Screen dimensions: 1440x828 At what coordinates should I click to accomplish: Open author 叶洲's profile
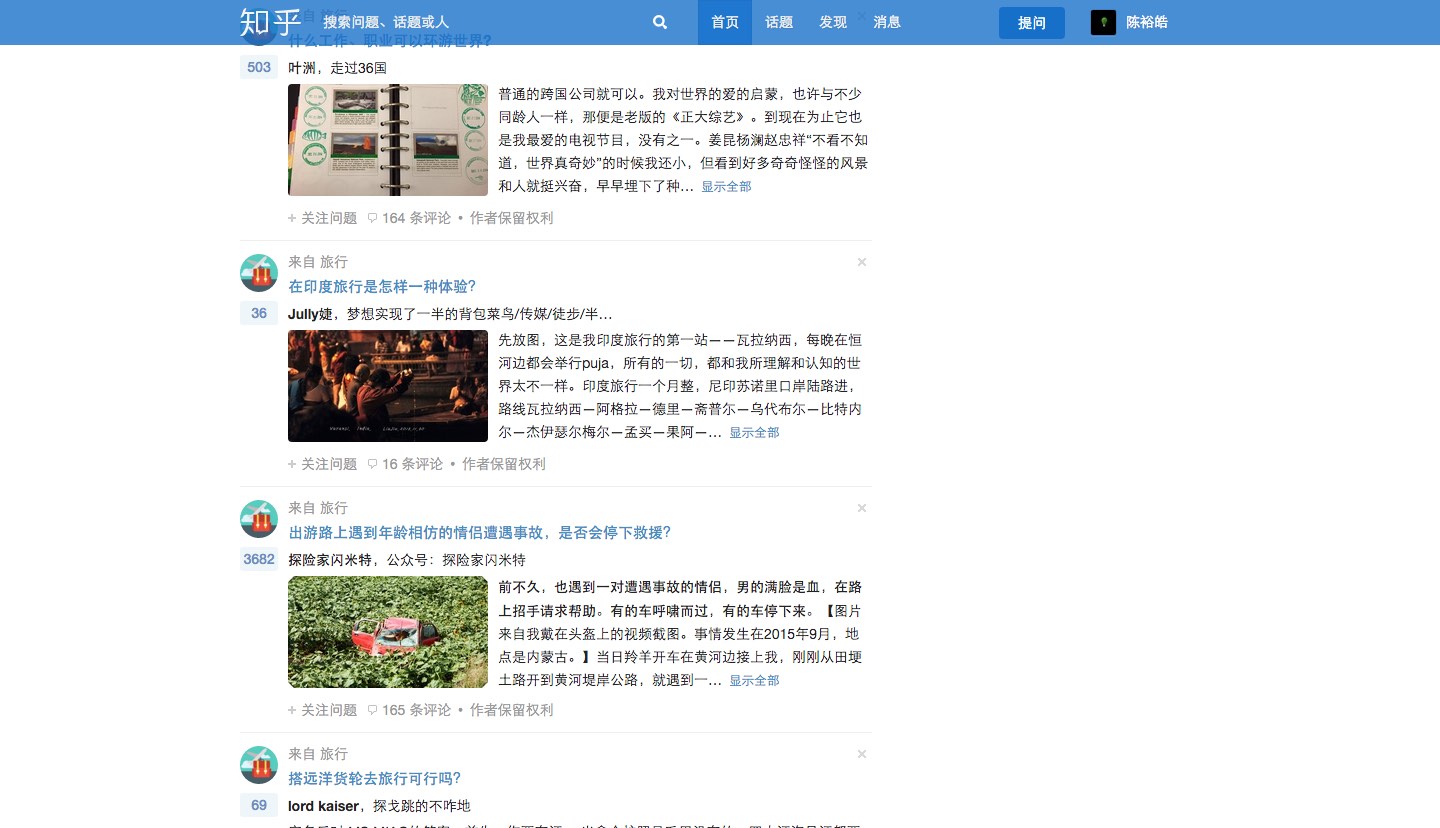[301, 68]
